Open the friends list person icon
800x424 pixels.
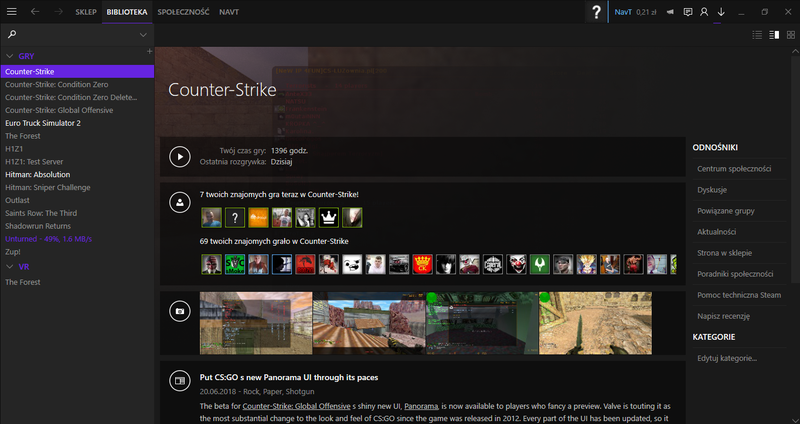pos(704,12)
